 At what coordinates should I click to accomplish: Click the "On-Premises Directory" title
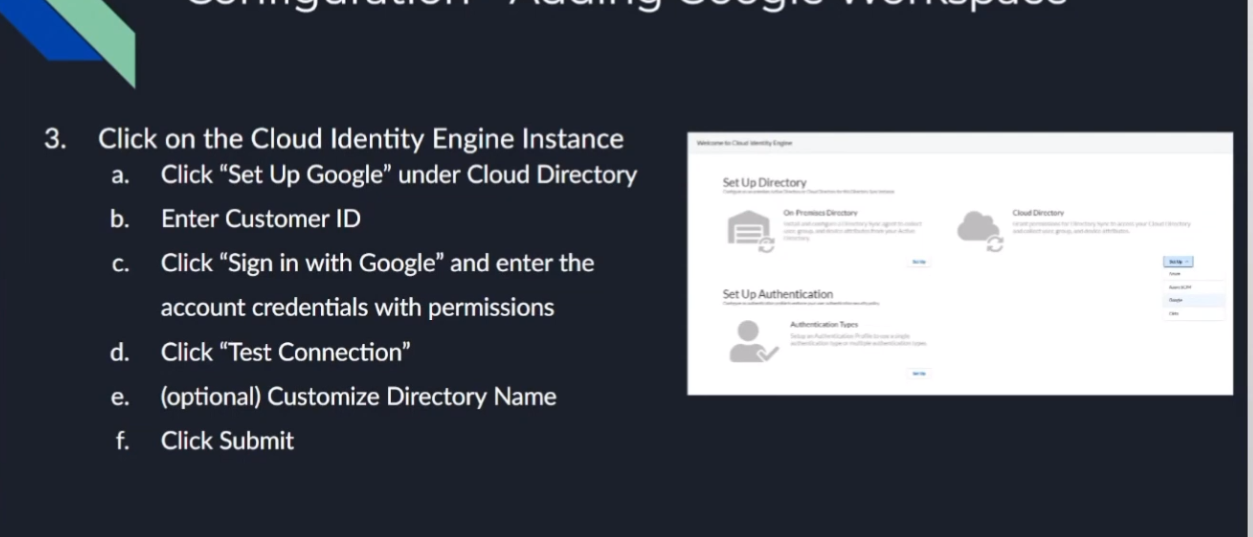pyautogui.click(x=821, y=213)
